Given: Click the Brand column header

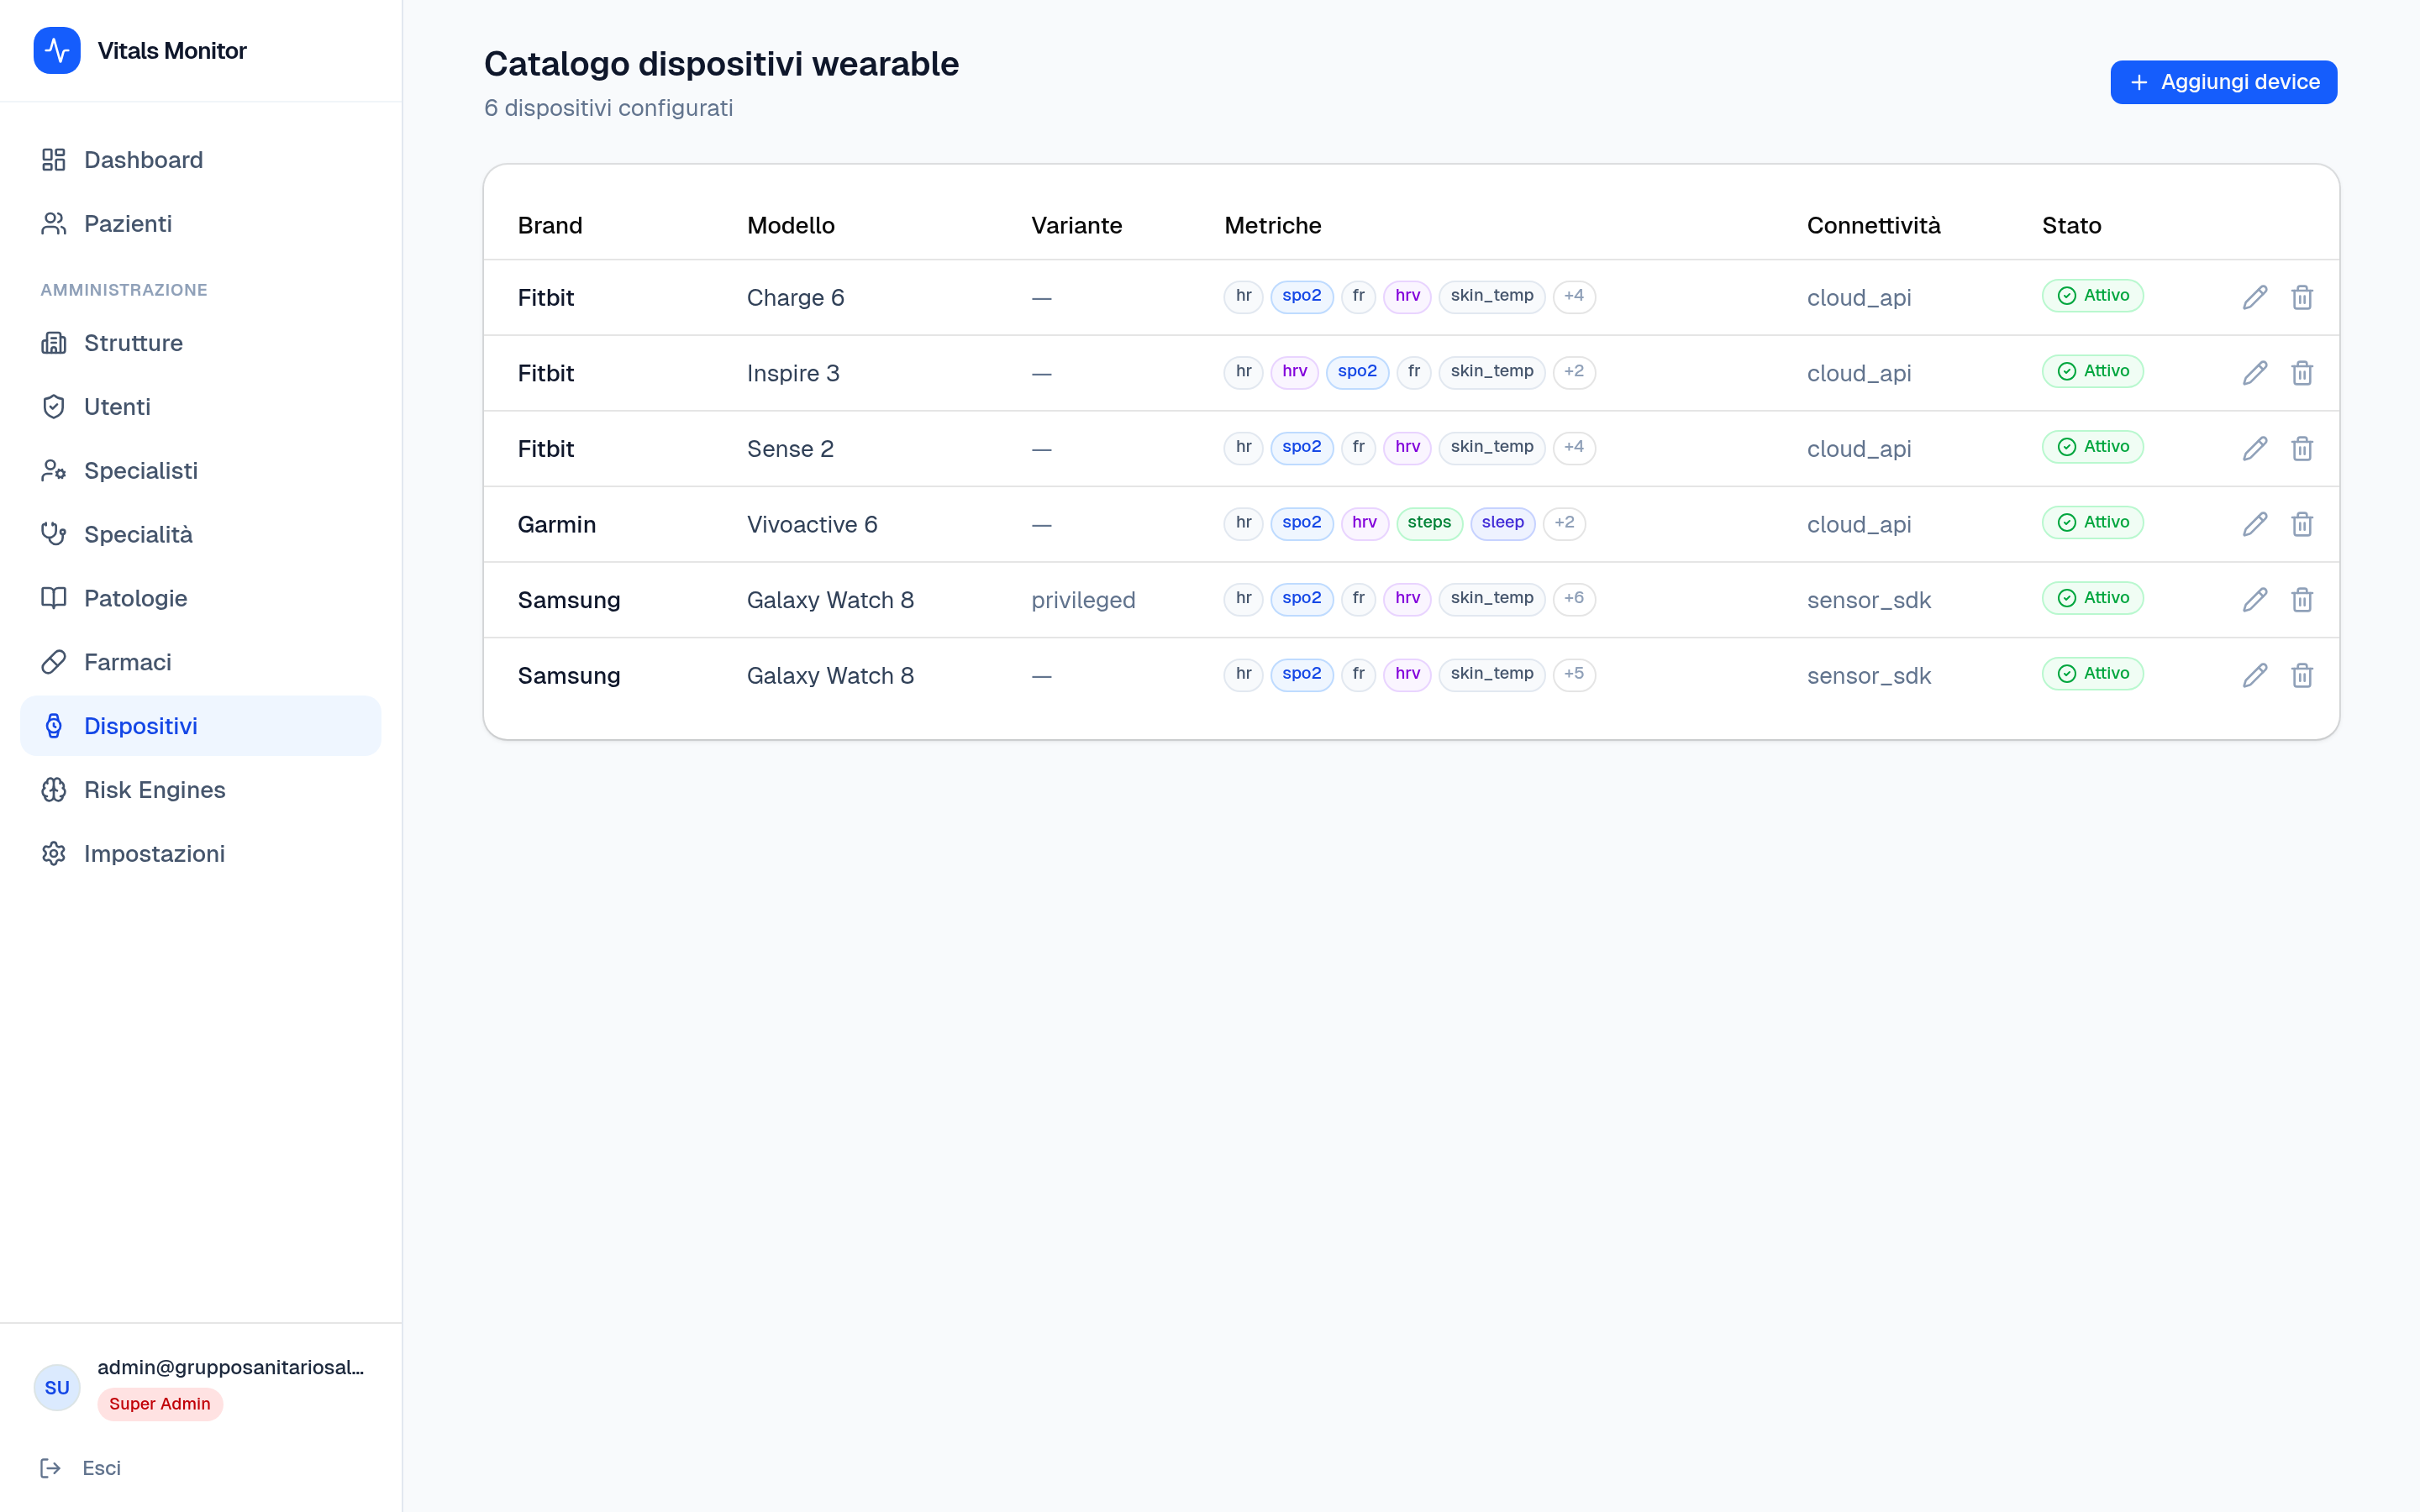Looking at the screenshot, I should coord(550,226).
